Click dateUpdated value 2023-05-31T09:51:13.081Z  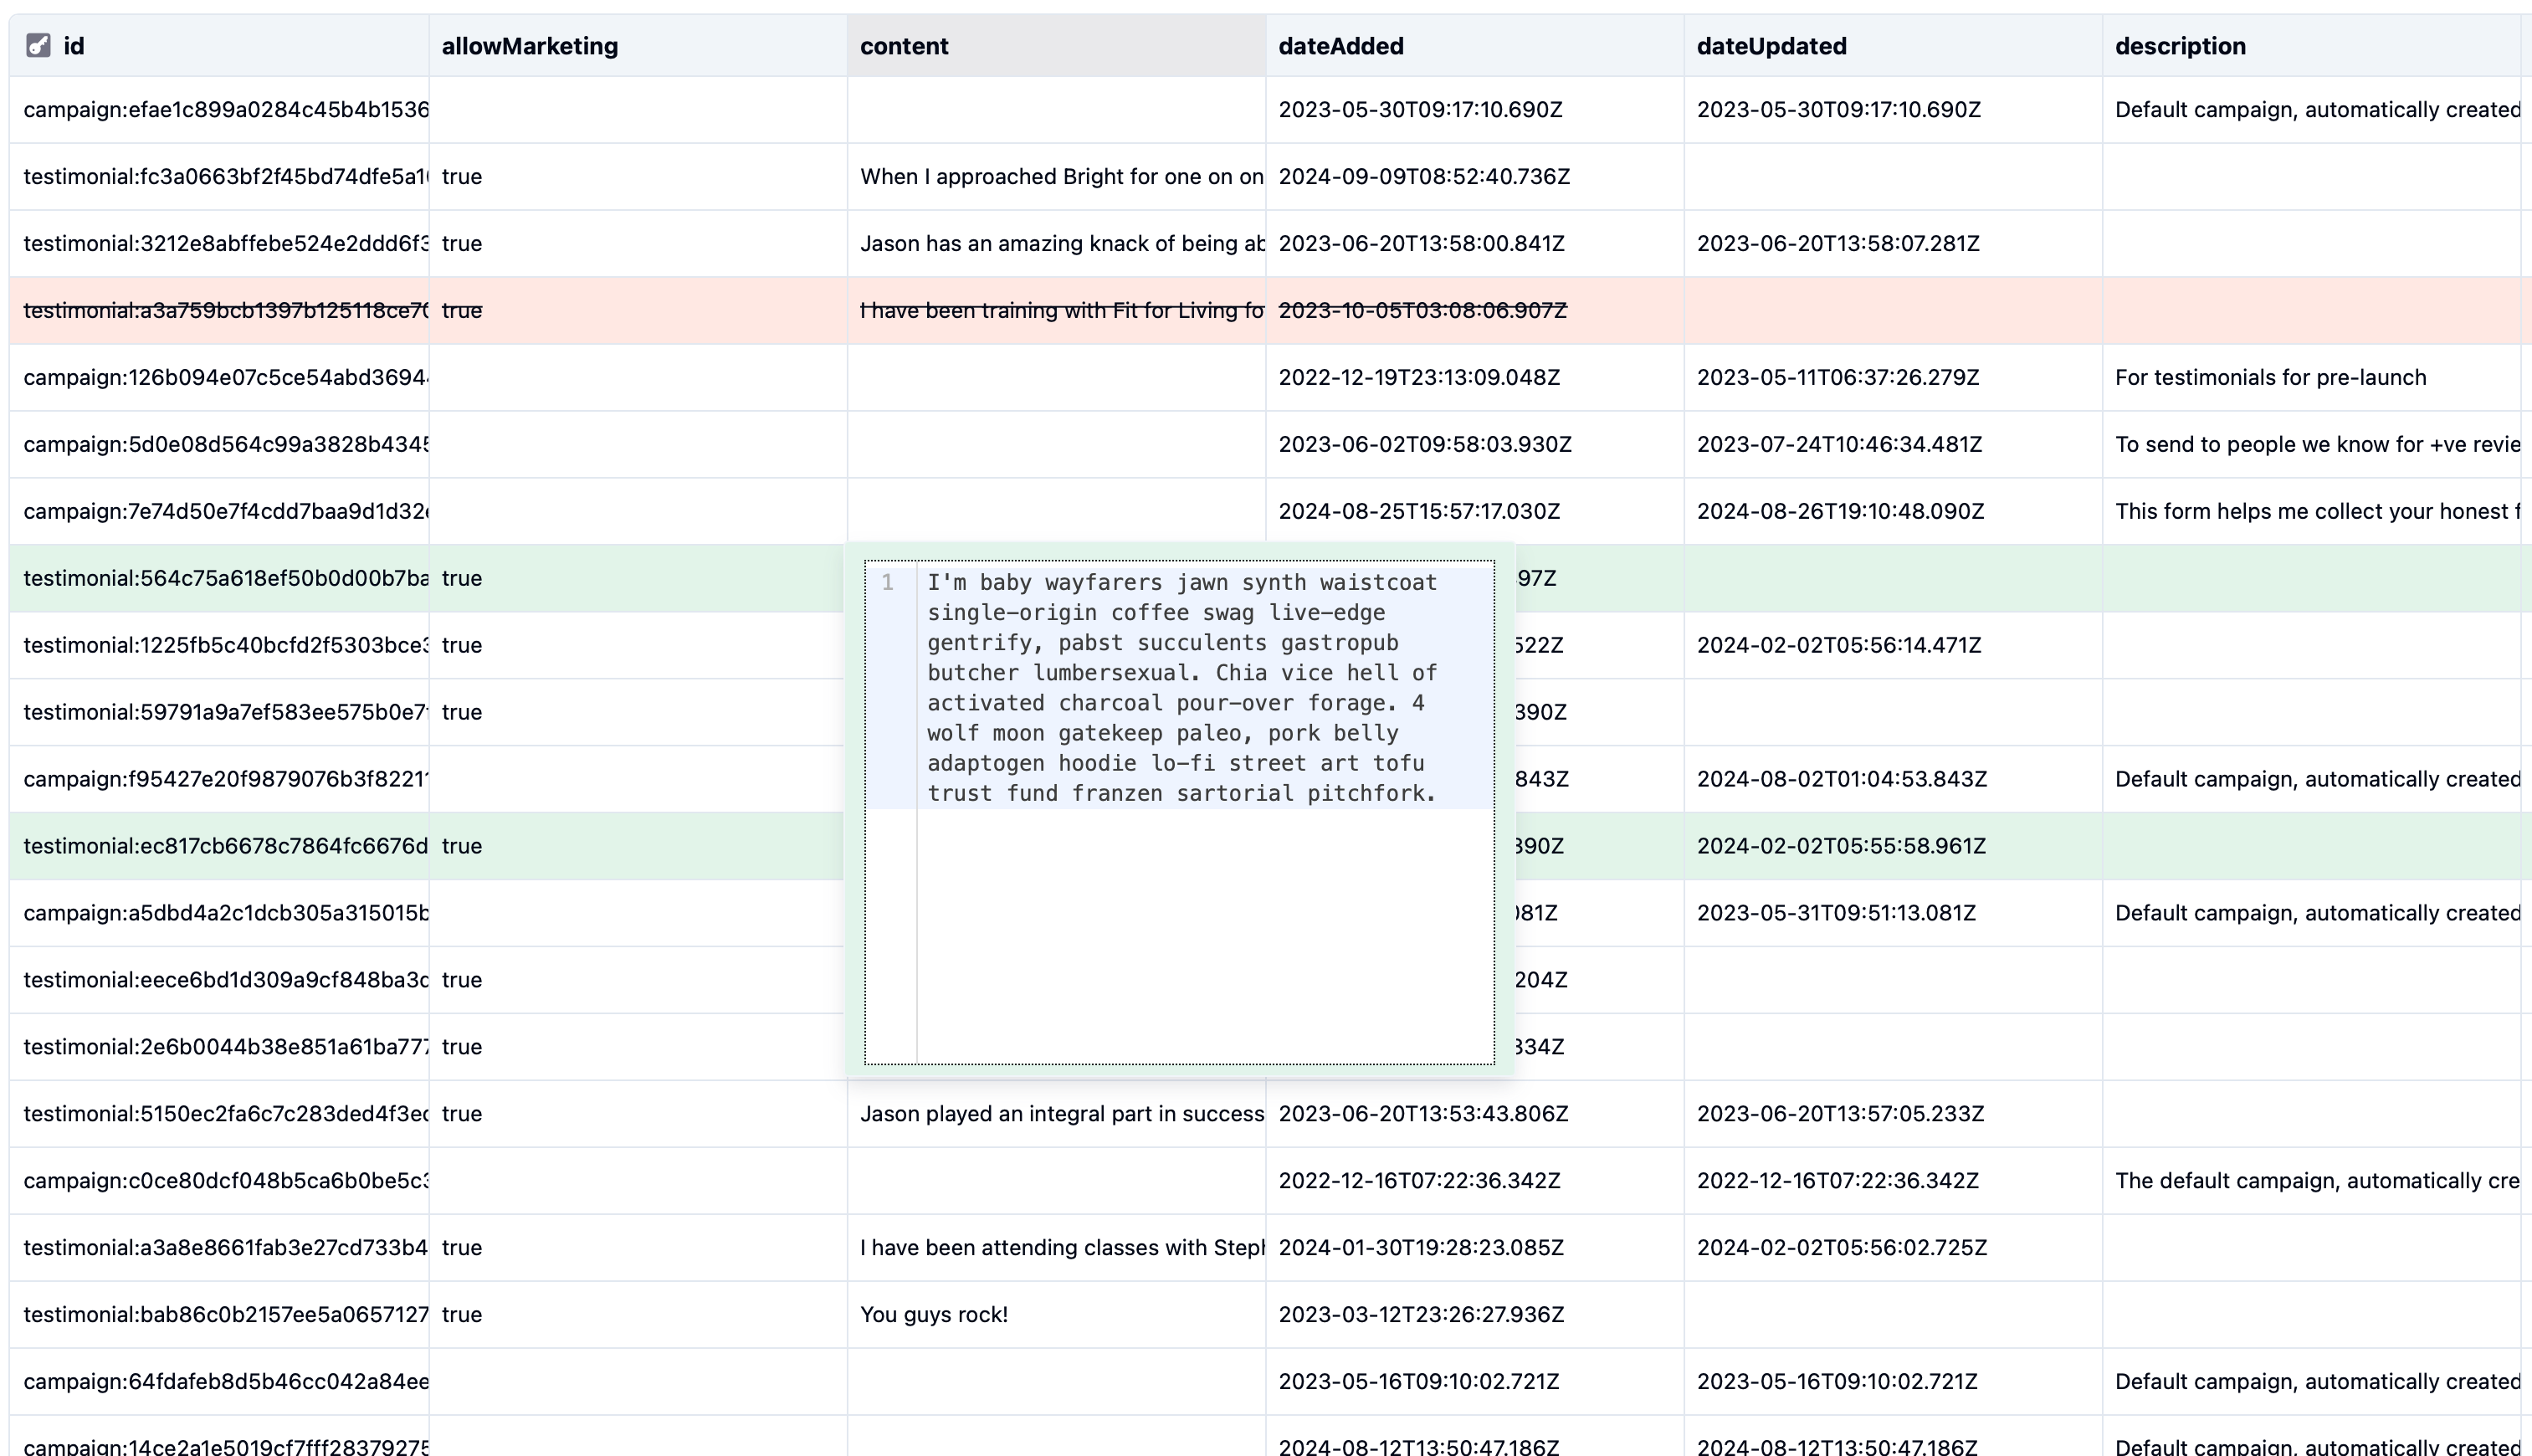(1836, 914)
